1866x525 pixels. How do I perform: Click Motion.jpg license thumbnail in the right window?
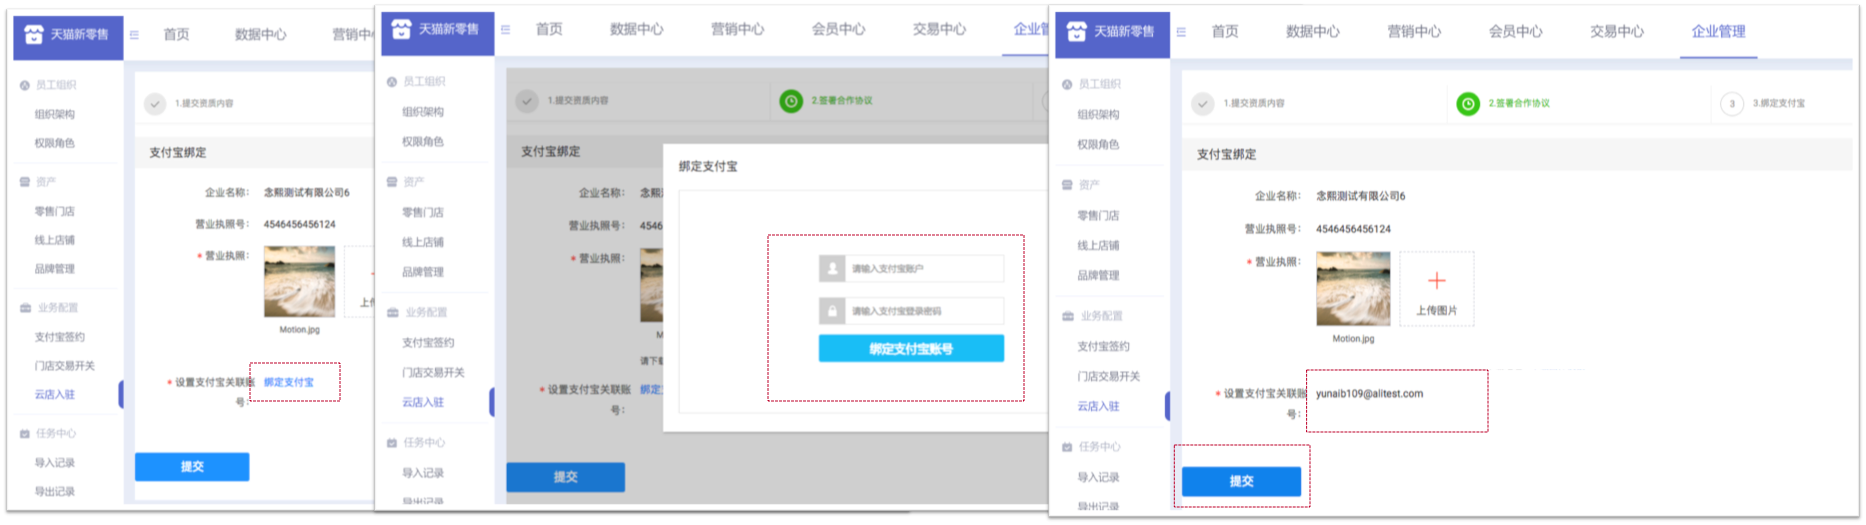pyautogui.click(x=1353, y=289)
